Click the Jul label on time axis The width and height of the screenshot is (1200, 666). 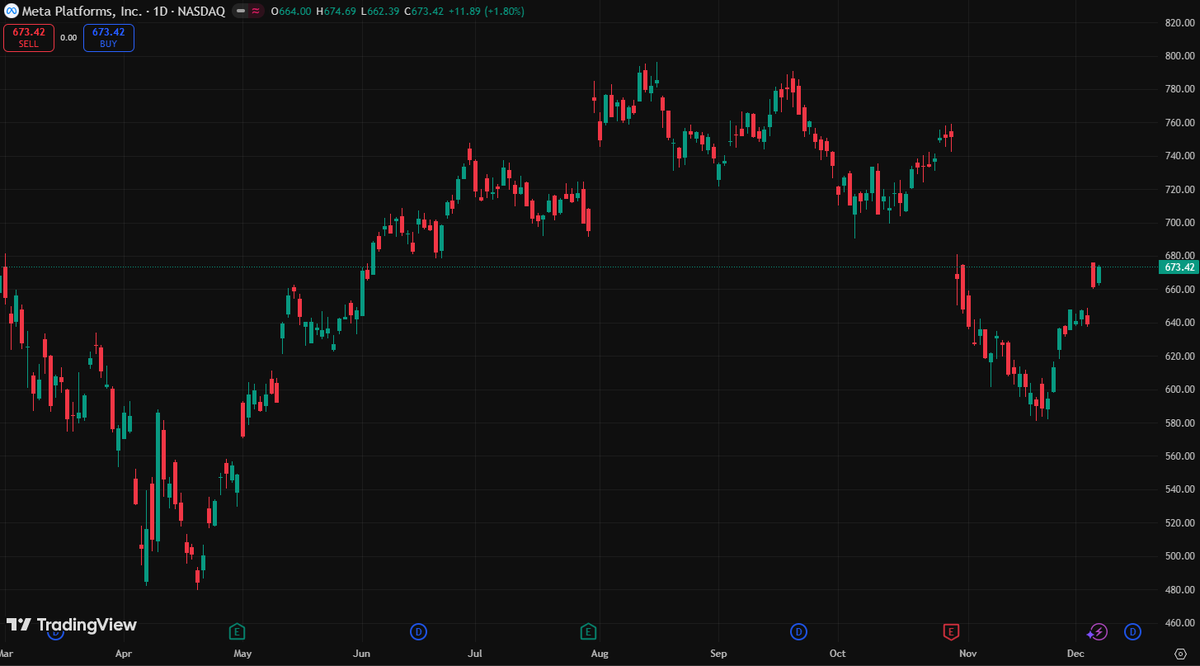coord(474,653)
